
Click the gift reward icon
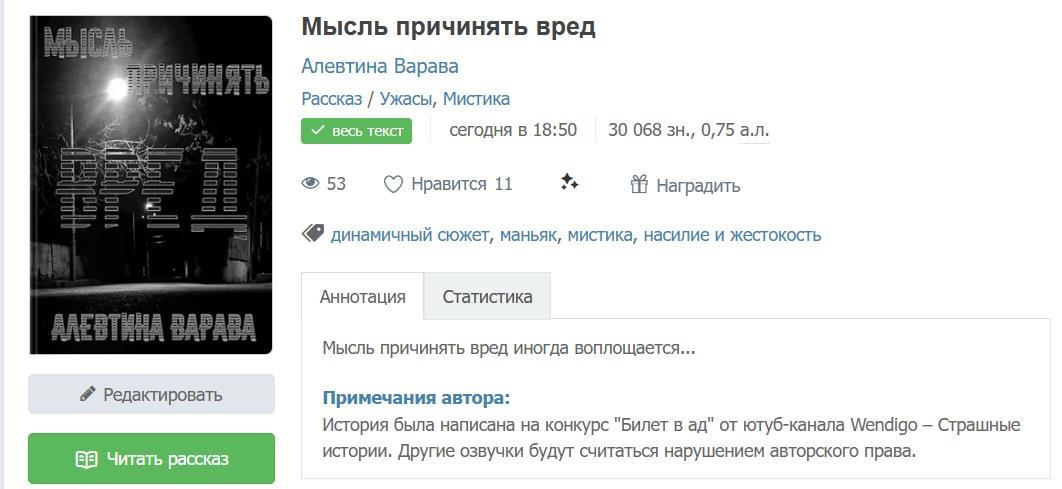coord(639,185)
